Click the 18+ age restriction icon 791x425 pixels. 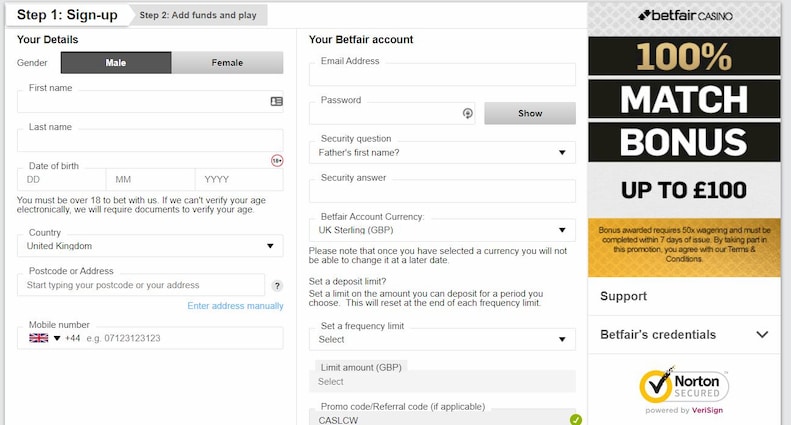tap(277, 160)
